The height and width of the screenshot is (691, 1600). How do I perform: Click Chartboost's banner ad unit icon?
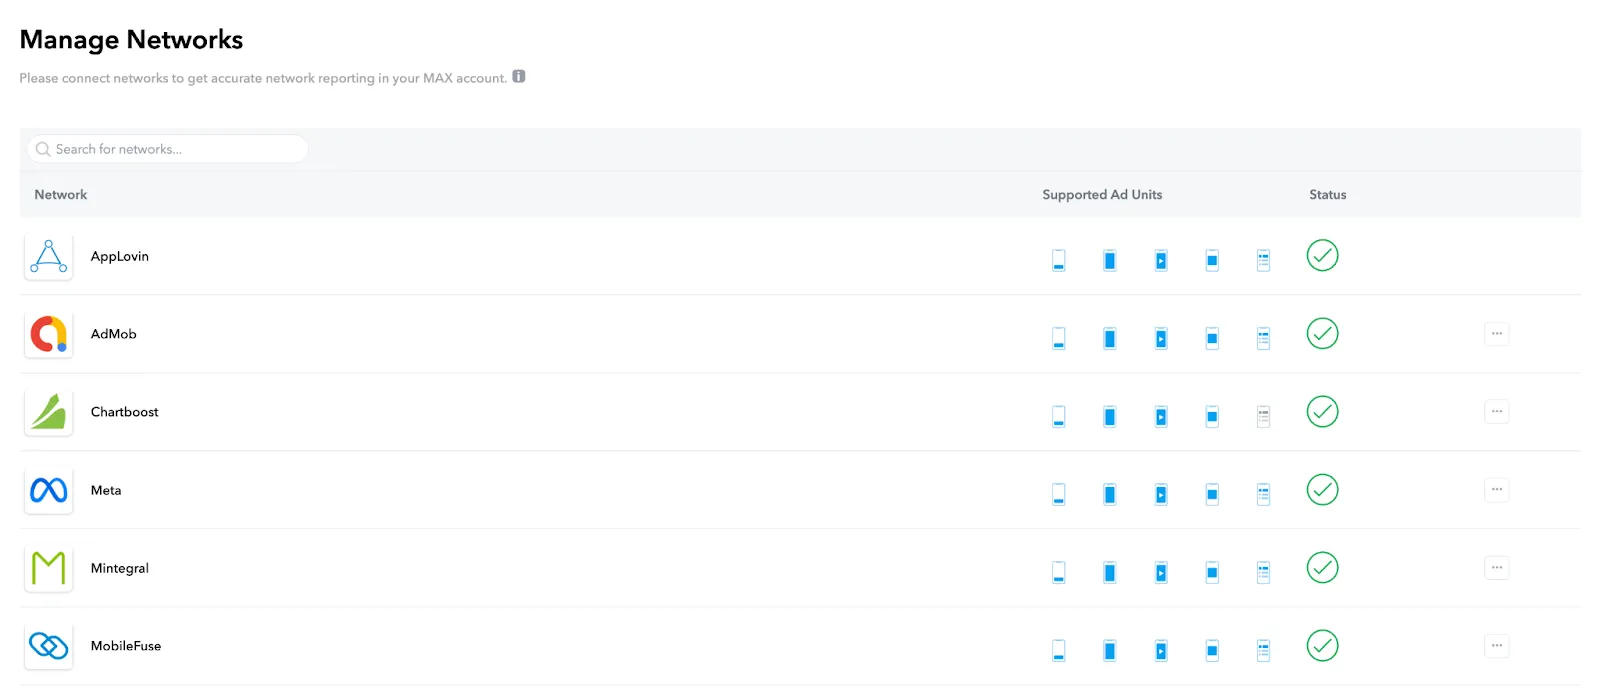pyautogui.click(x=1058, y=416)
